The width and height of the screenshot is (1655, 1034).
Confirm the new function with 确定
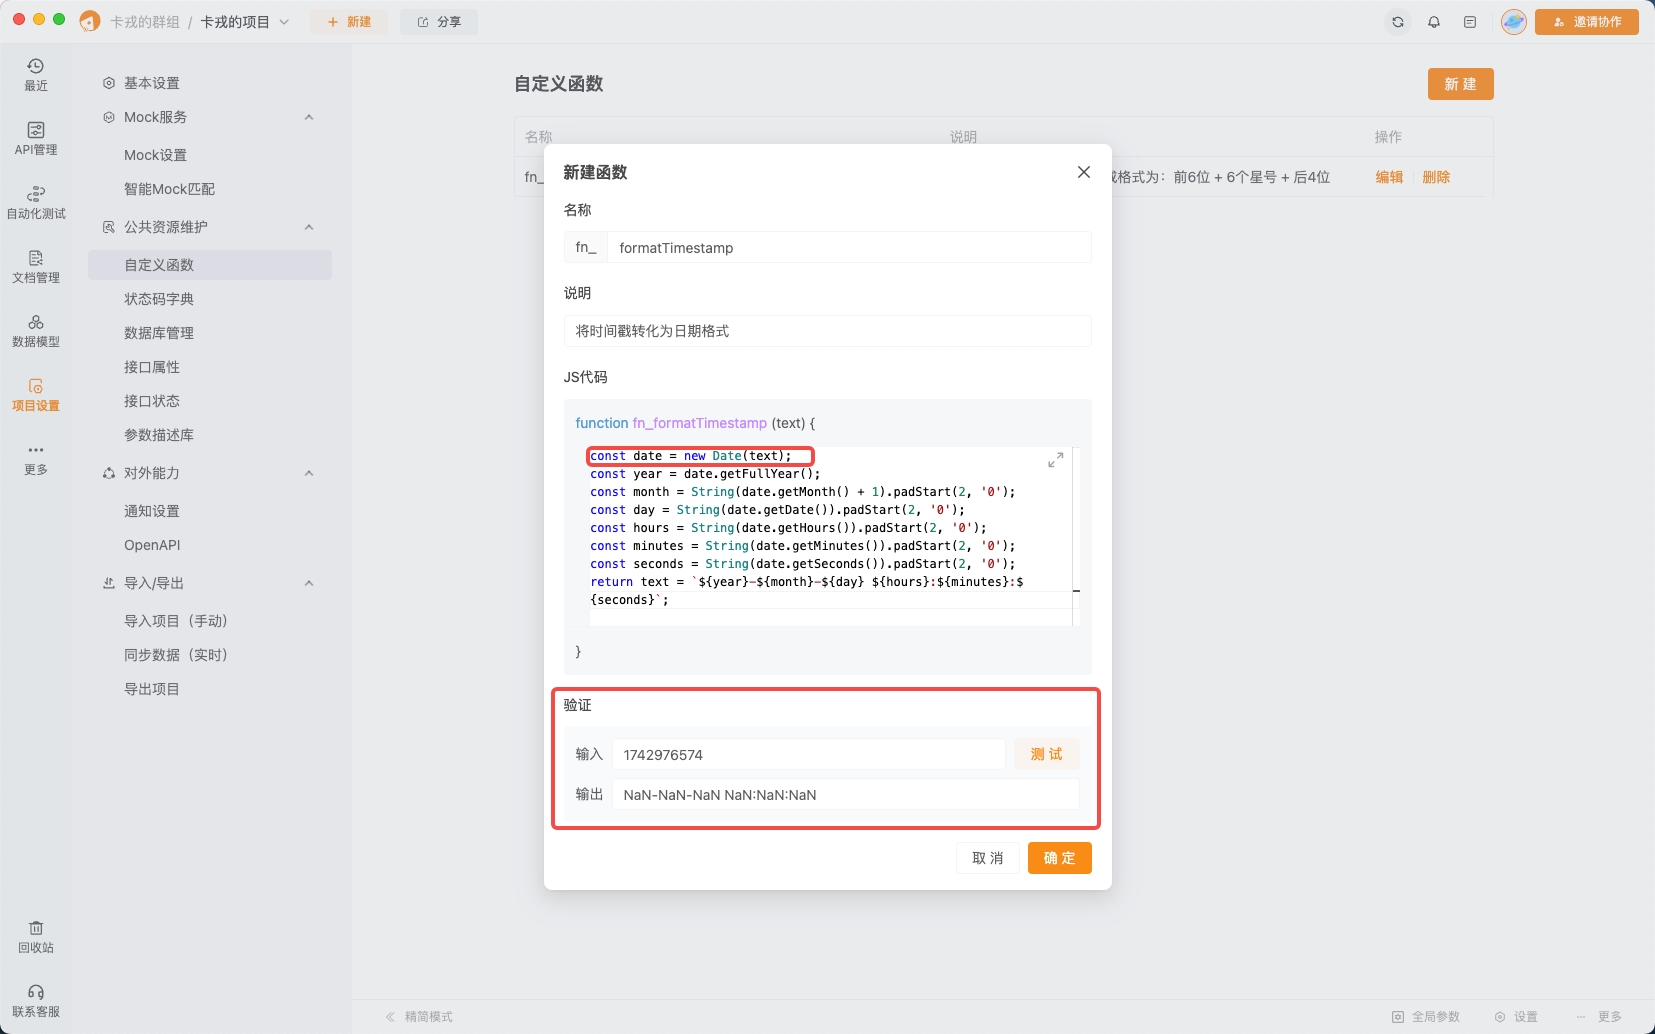pos(1059,857)
